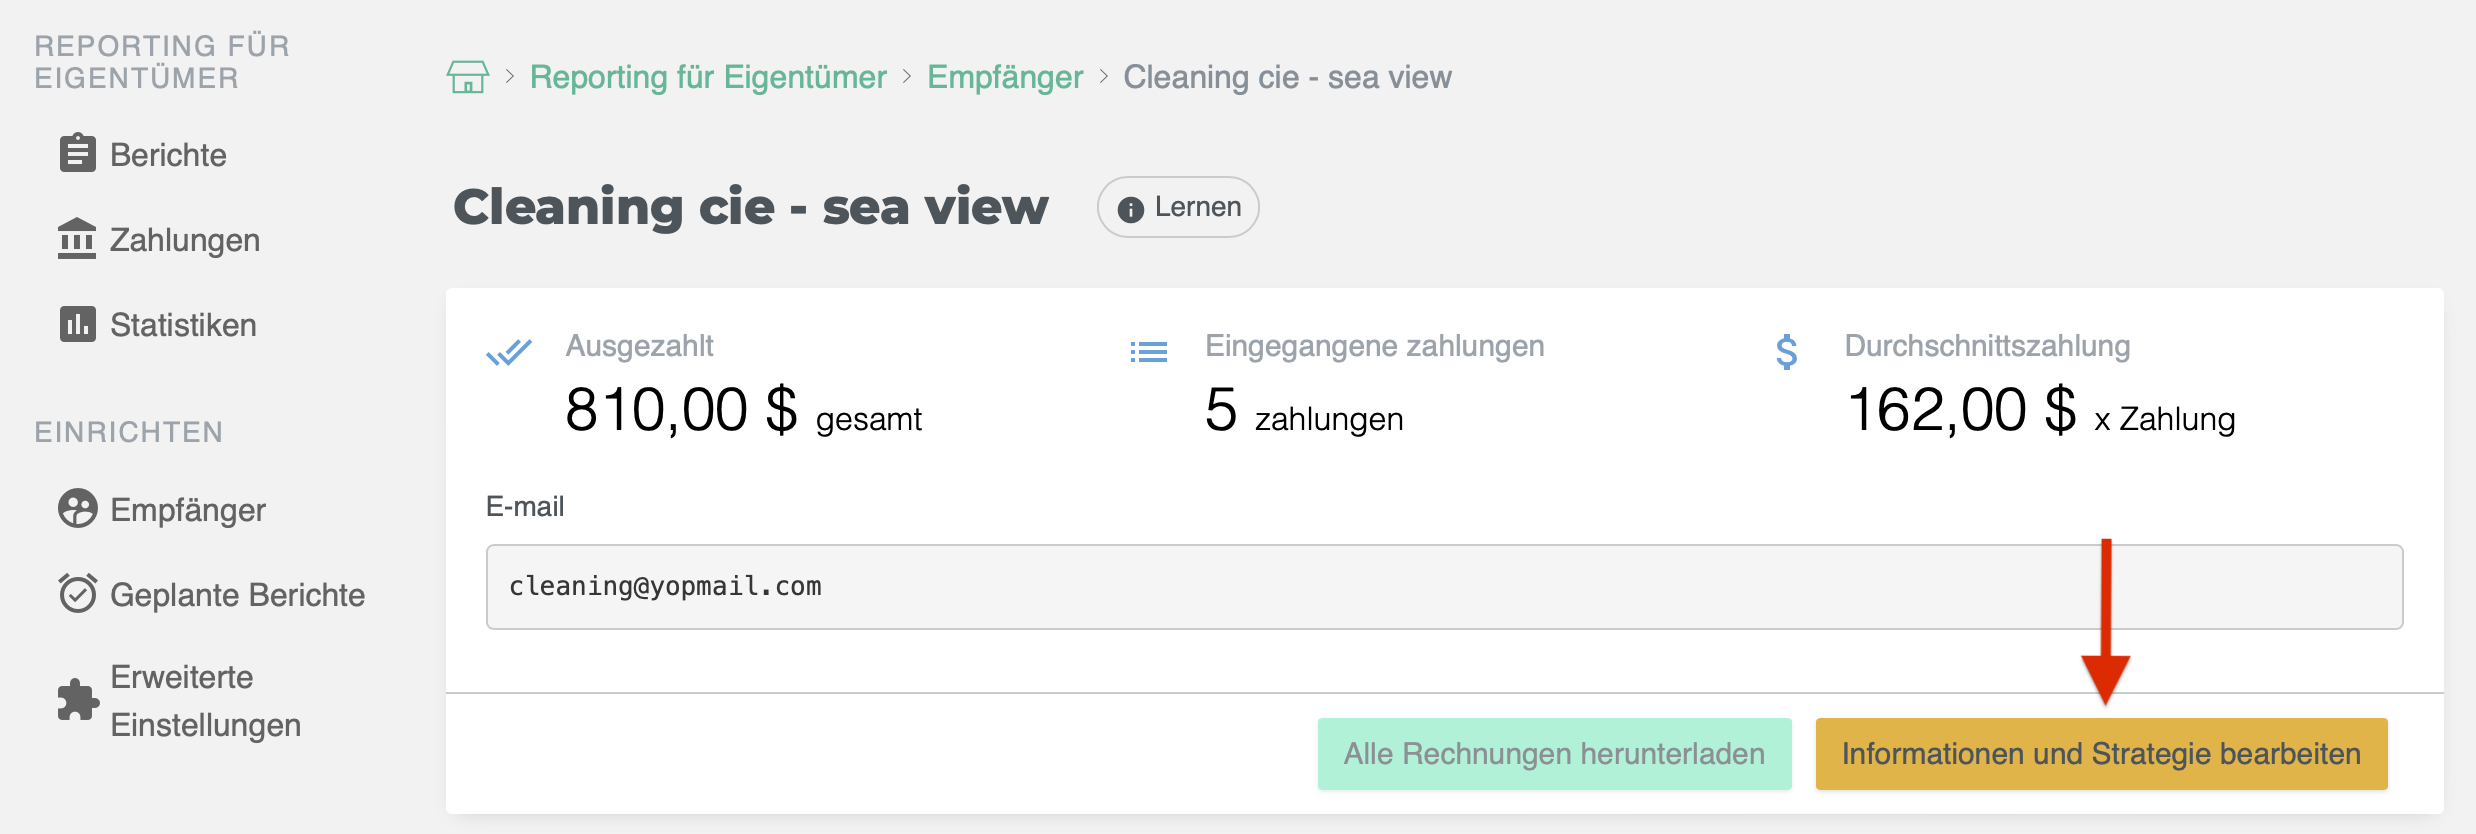2476x834 pixels.
Task: Click the Geplante Berichte alarm clock icon
Action: click(77, 593)
